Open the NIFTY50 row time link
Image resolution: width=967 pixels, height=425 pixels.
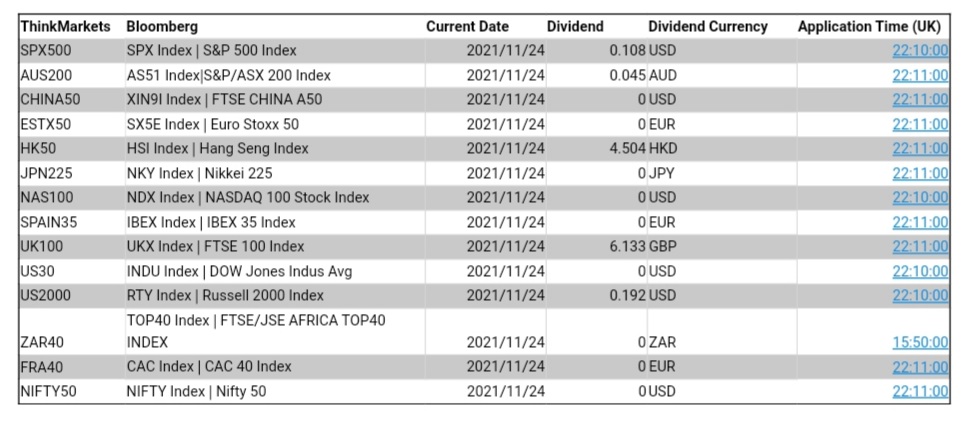pos(920,392)
